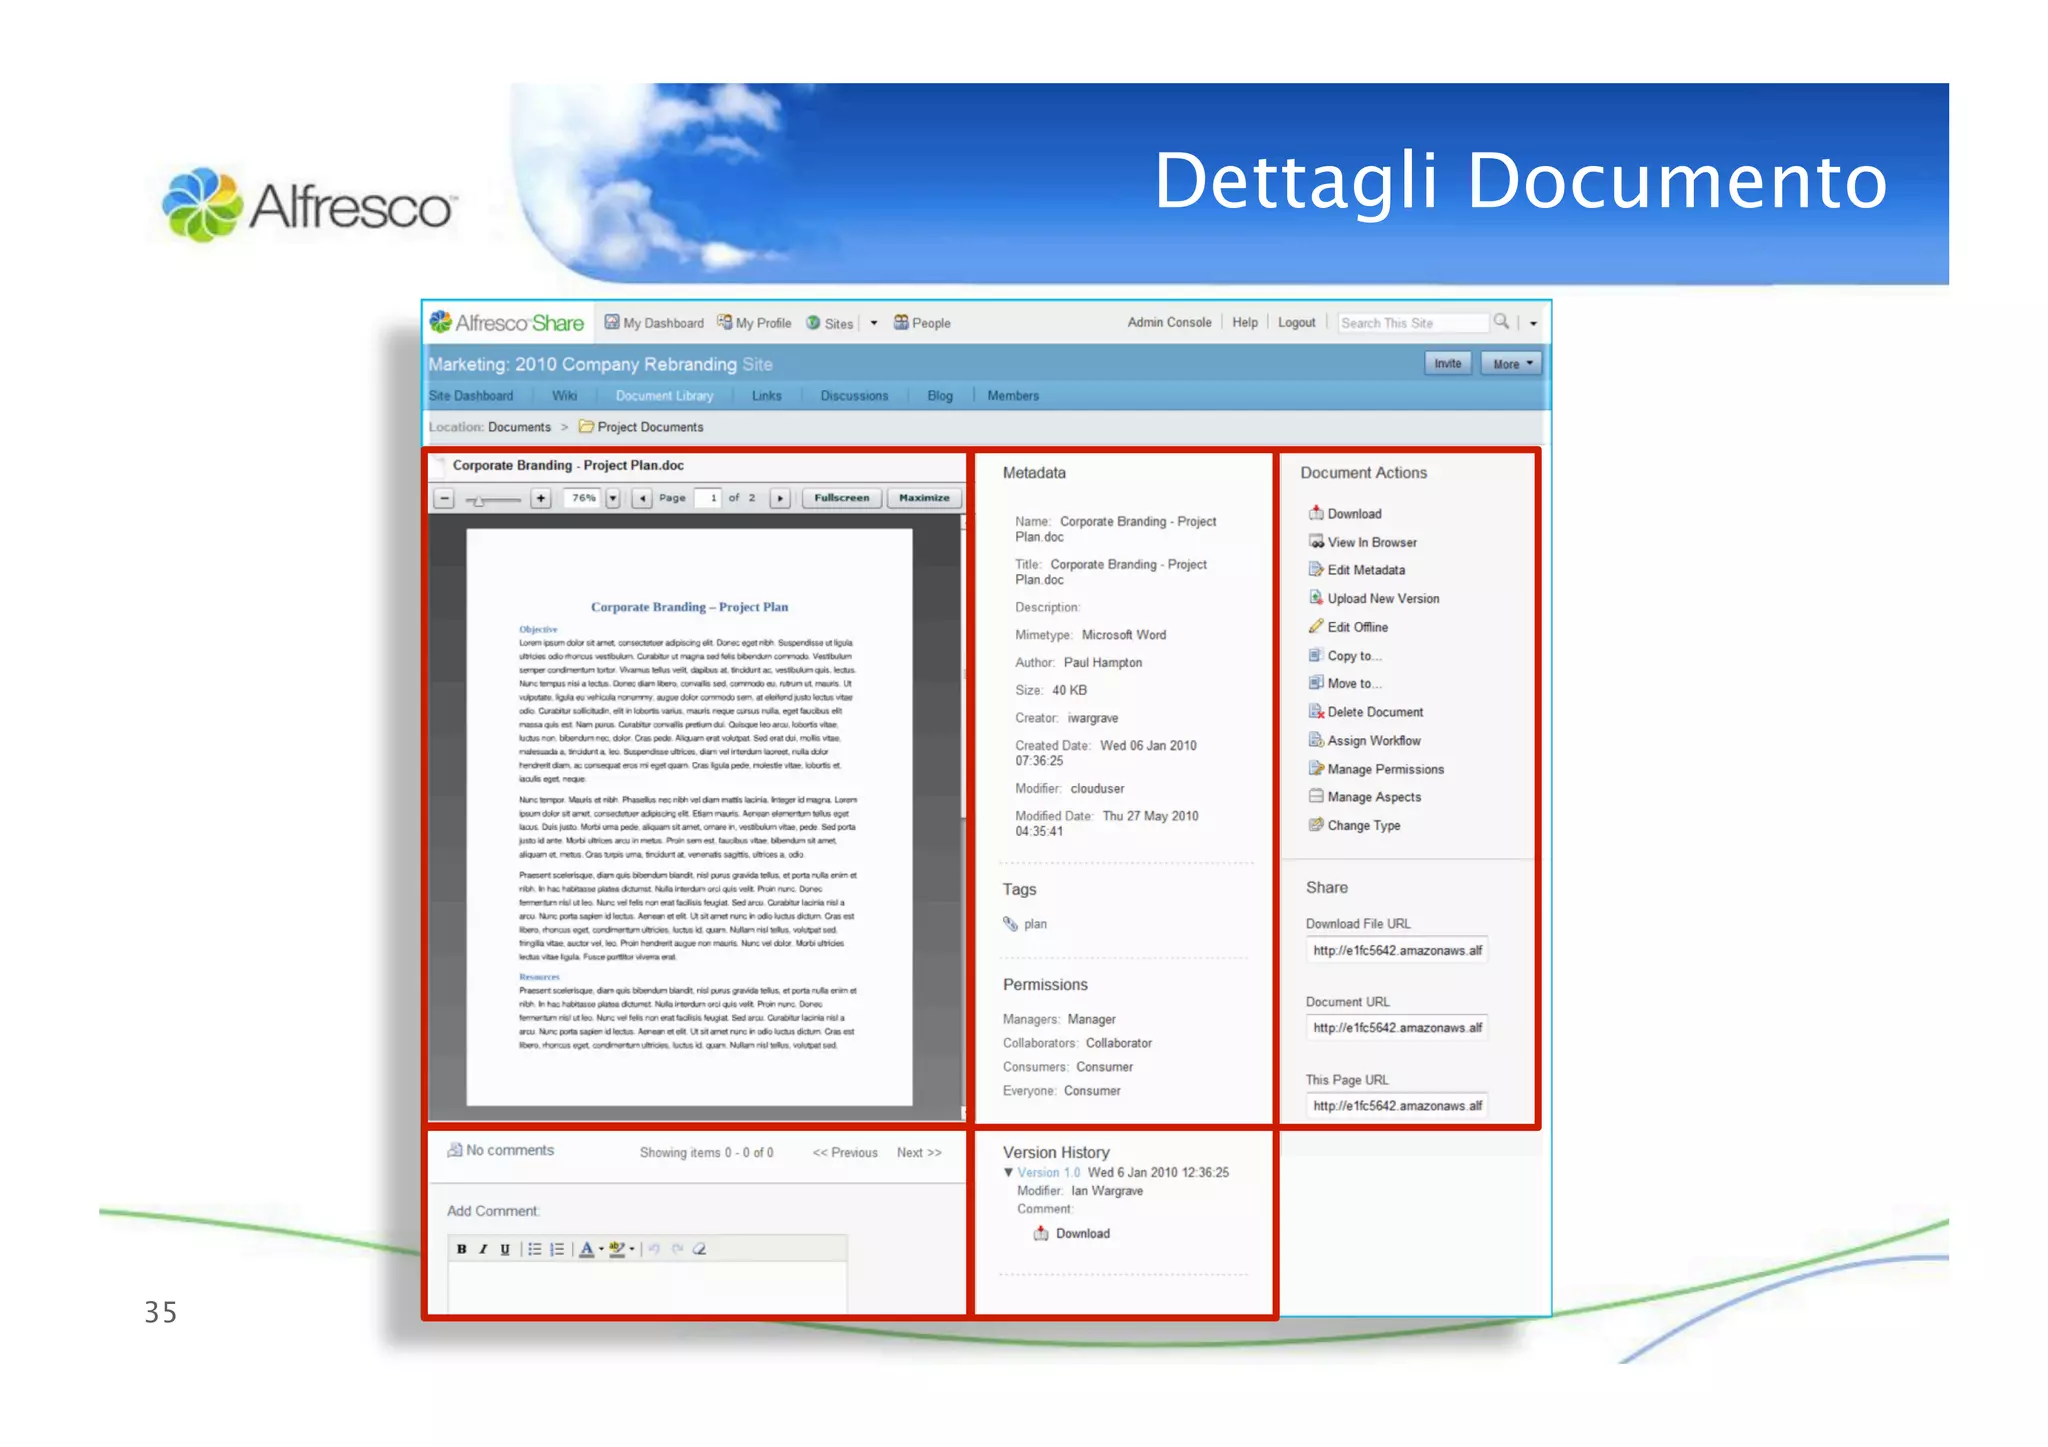Open the Sites dropdown arrow
Viewport: 2048px width, 1447px height.
[x=874, y=323]
